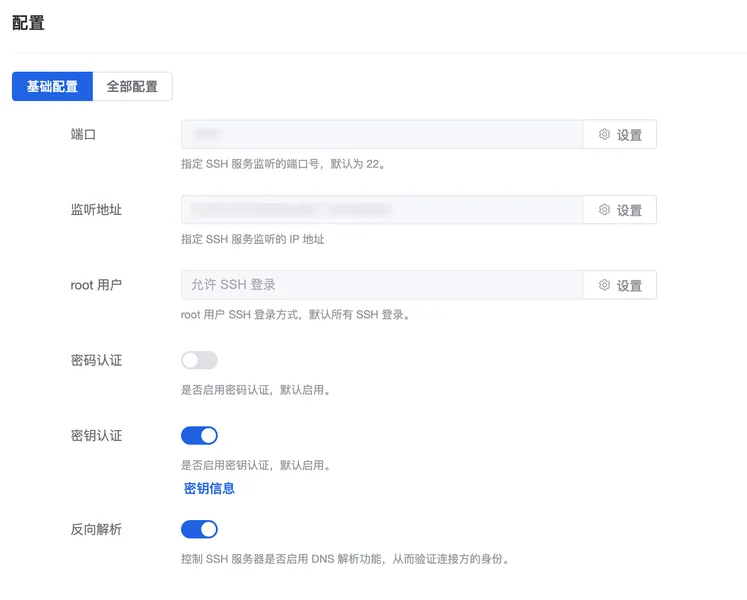The image size is (747, 600).
Task: Turn off the 反向解析 toggle
Action: coord(199,529)
